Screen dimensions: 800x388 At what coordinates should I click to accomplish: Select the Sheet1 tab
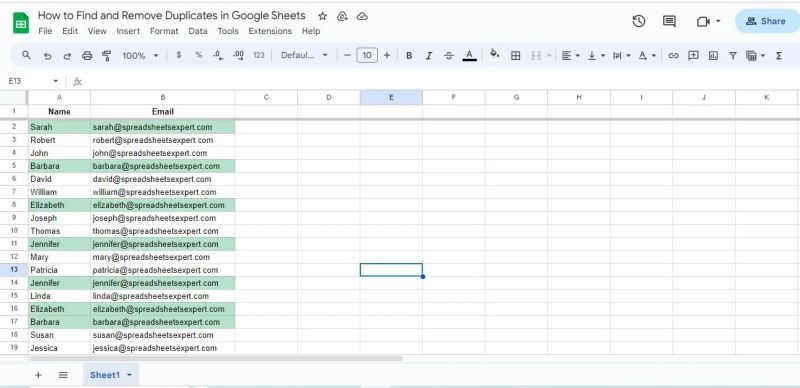(x=105, y=375)
